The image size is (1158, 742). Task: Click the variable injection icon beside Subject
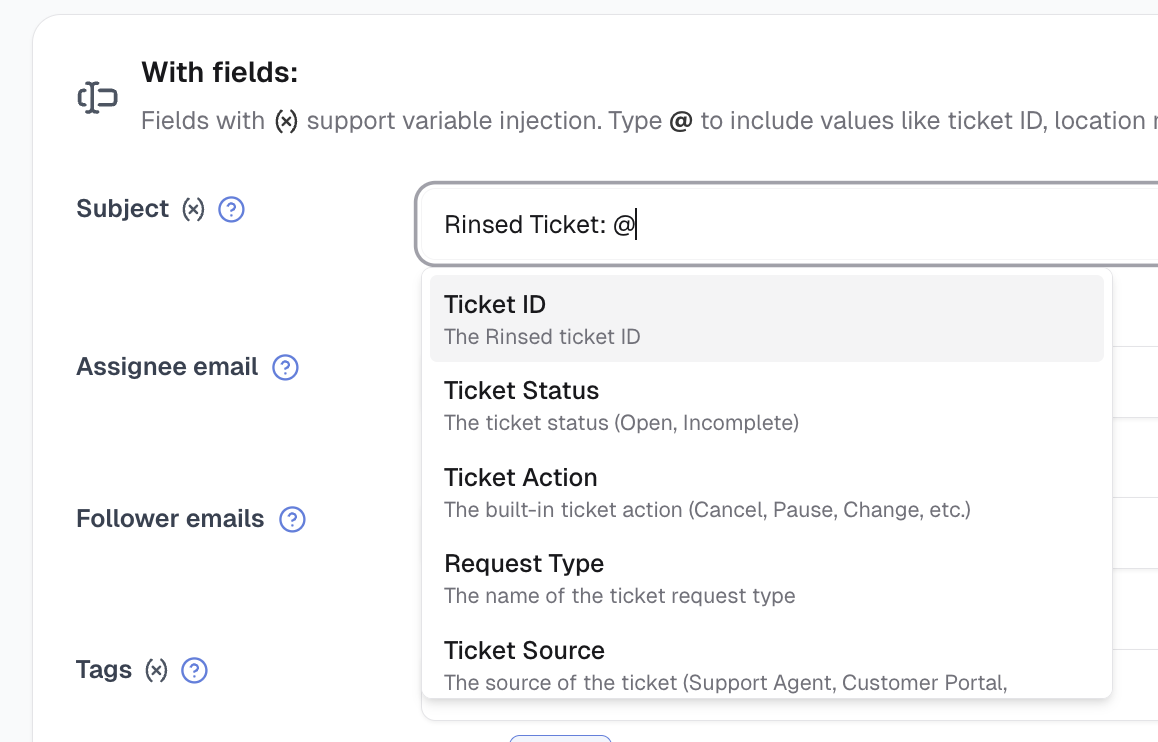[196, 208]
